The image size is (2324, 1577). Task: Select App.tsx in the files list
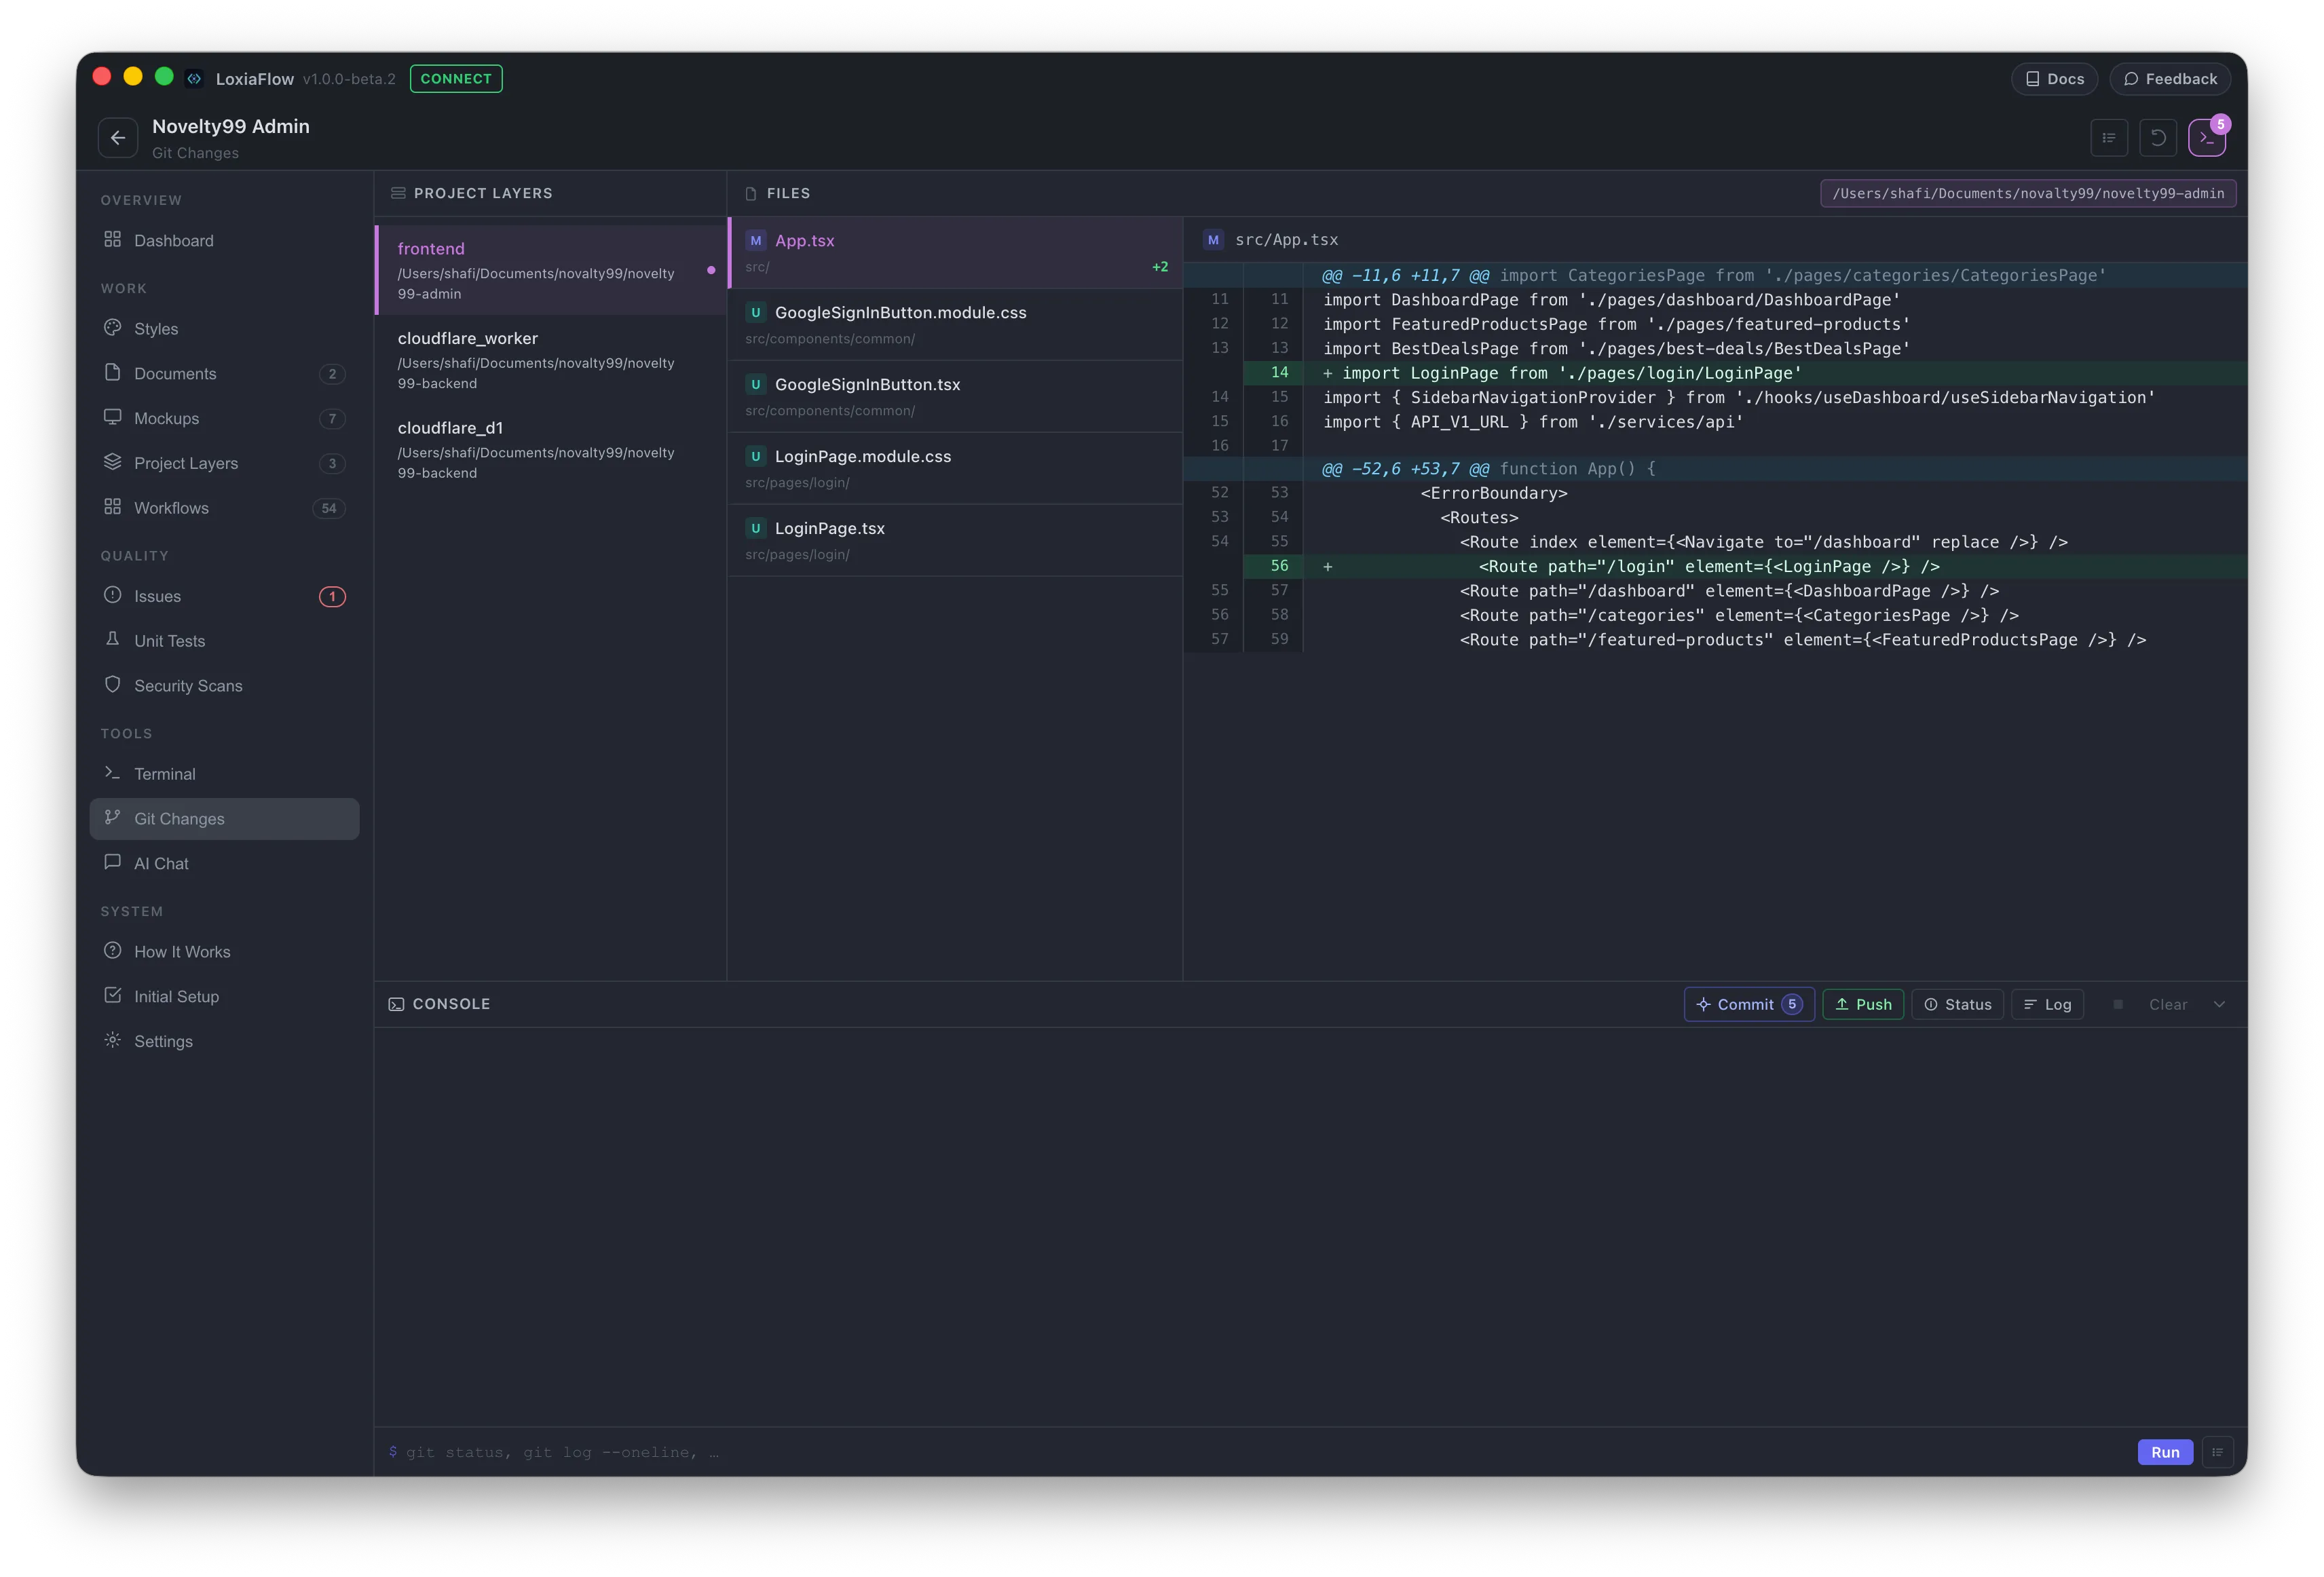[x=956, y=253]
